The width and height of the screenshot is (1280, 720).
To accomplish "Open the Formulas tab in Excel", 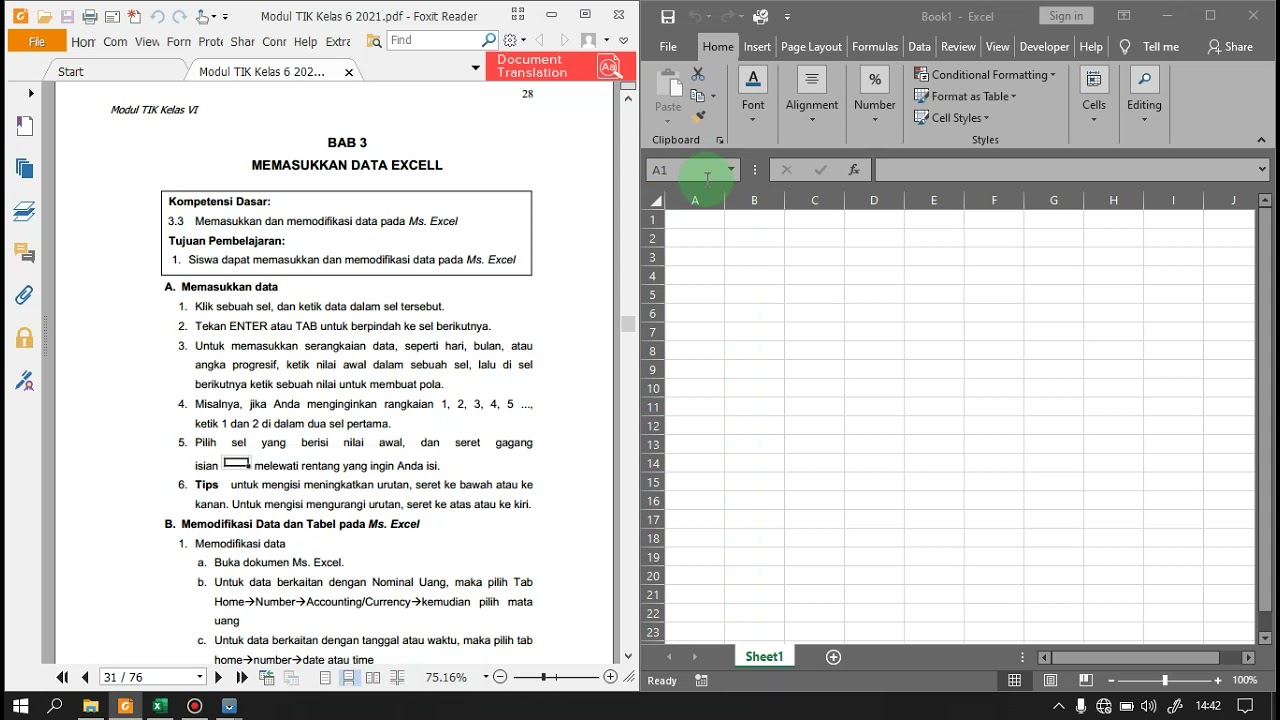I will point(875,47).
